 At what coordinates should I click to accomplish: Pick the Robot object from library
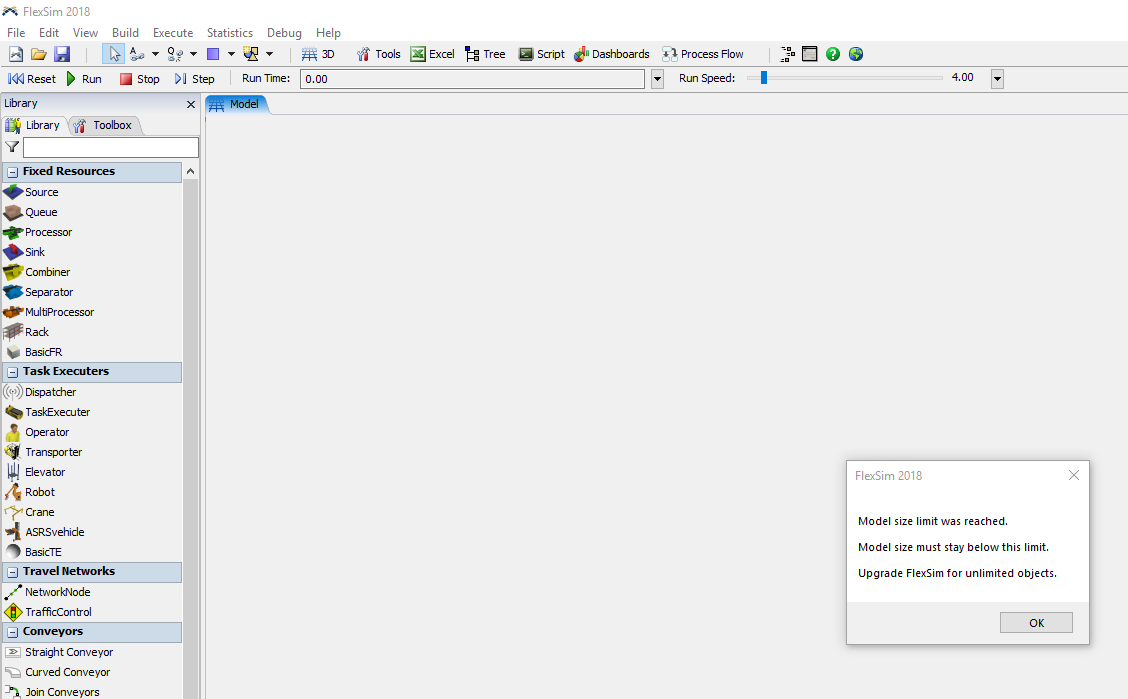click(x=40, y=492)
